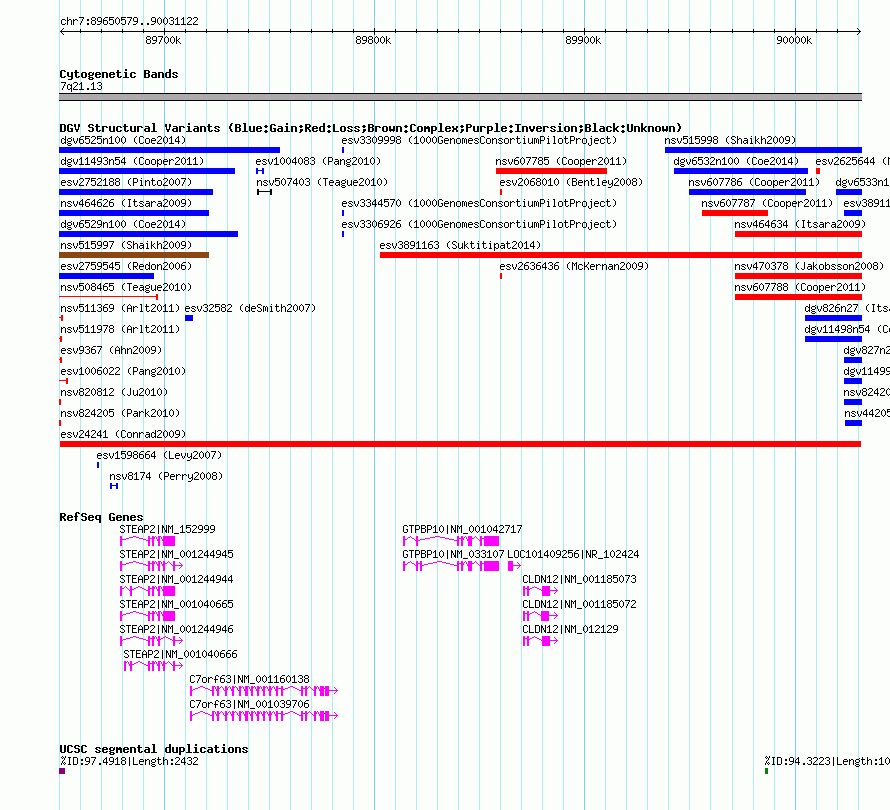Image resolution: width=890 pixels, height=810 pixels.
Task: Click the nsv508465 (Teague2010) variant label
Action: click(126, 287)
